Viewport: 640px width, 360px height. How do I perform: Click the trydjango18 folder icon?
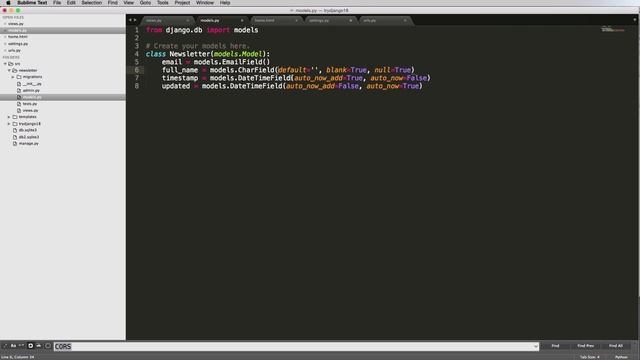[15, 124]
